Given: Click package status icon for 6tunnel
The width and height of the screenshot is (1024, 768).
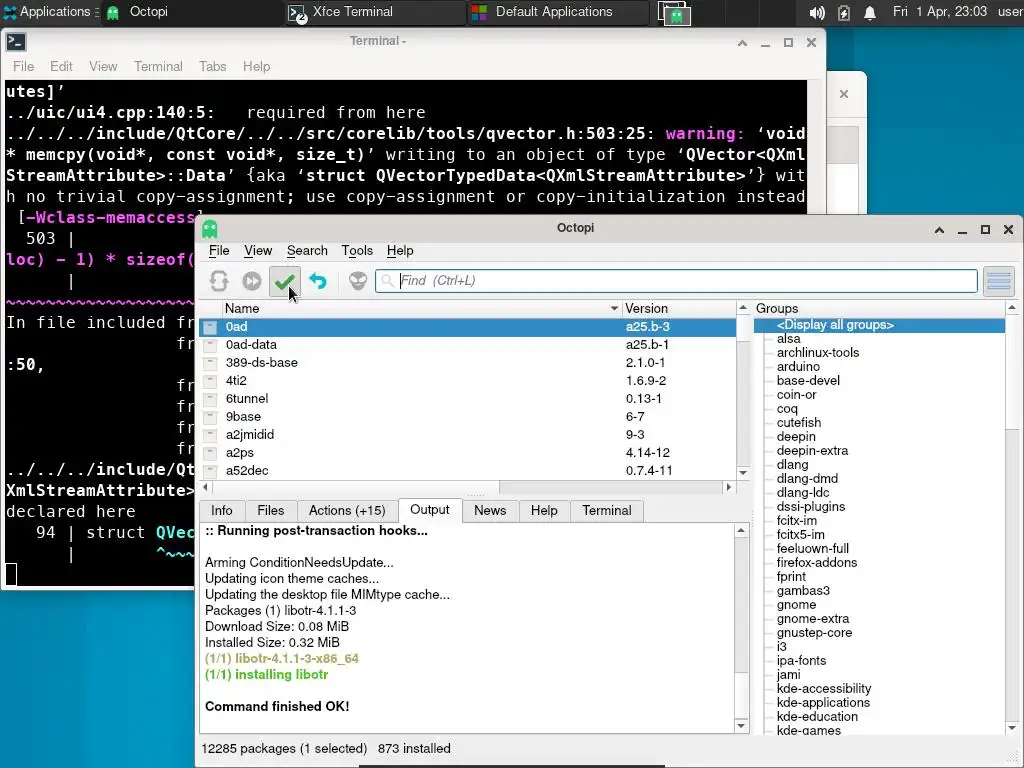Looking at the screenshot, I should 210,398.
